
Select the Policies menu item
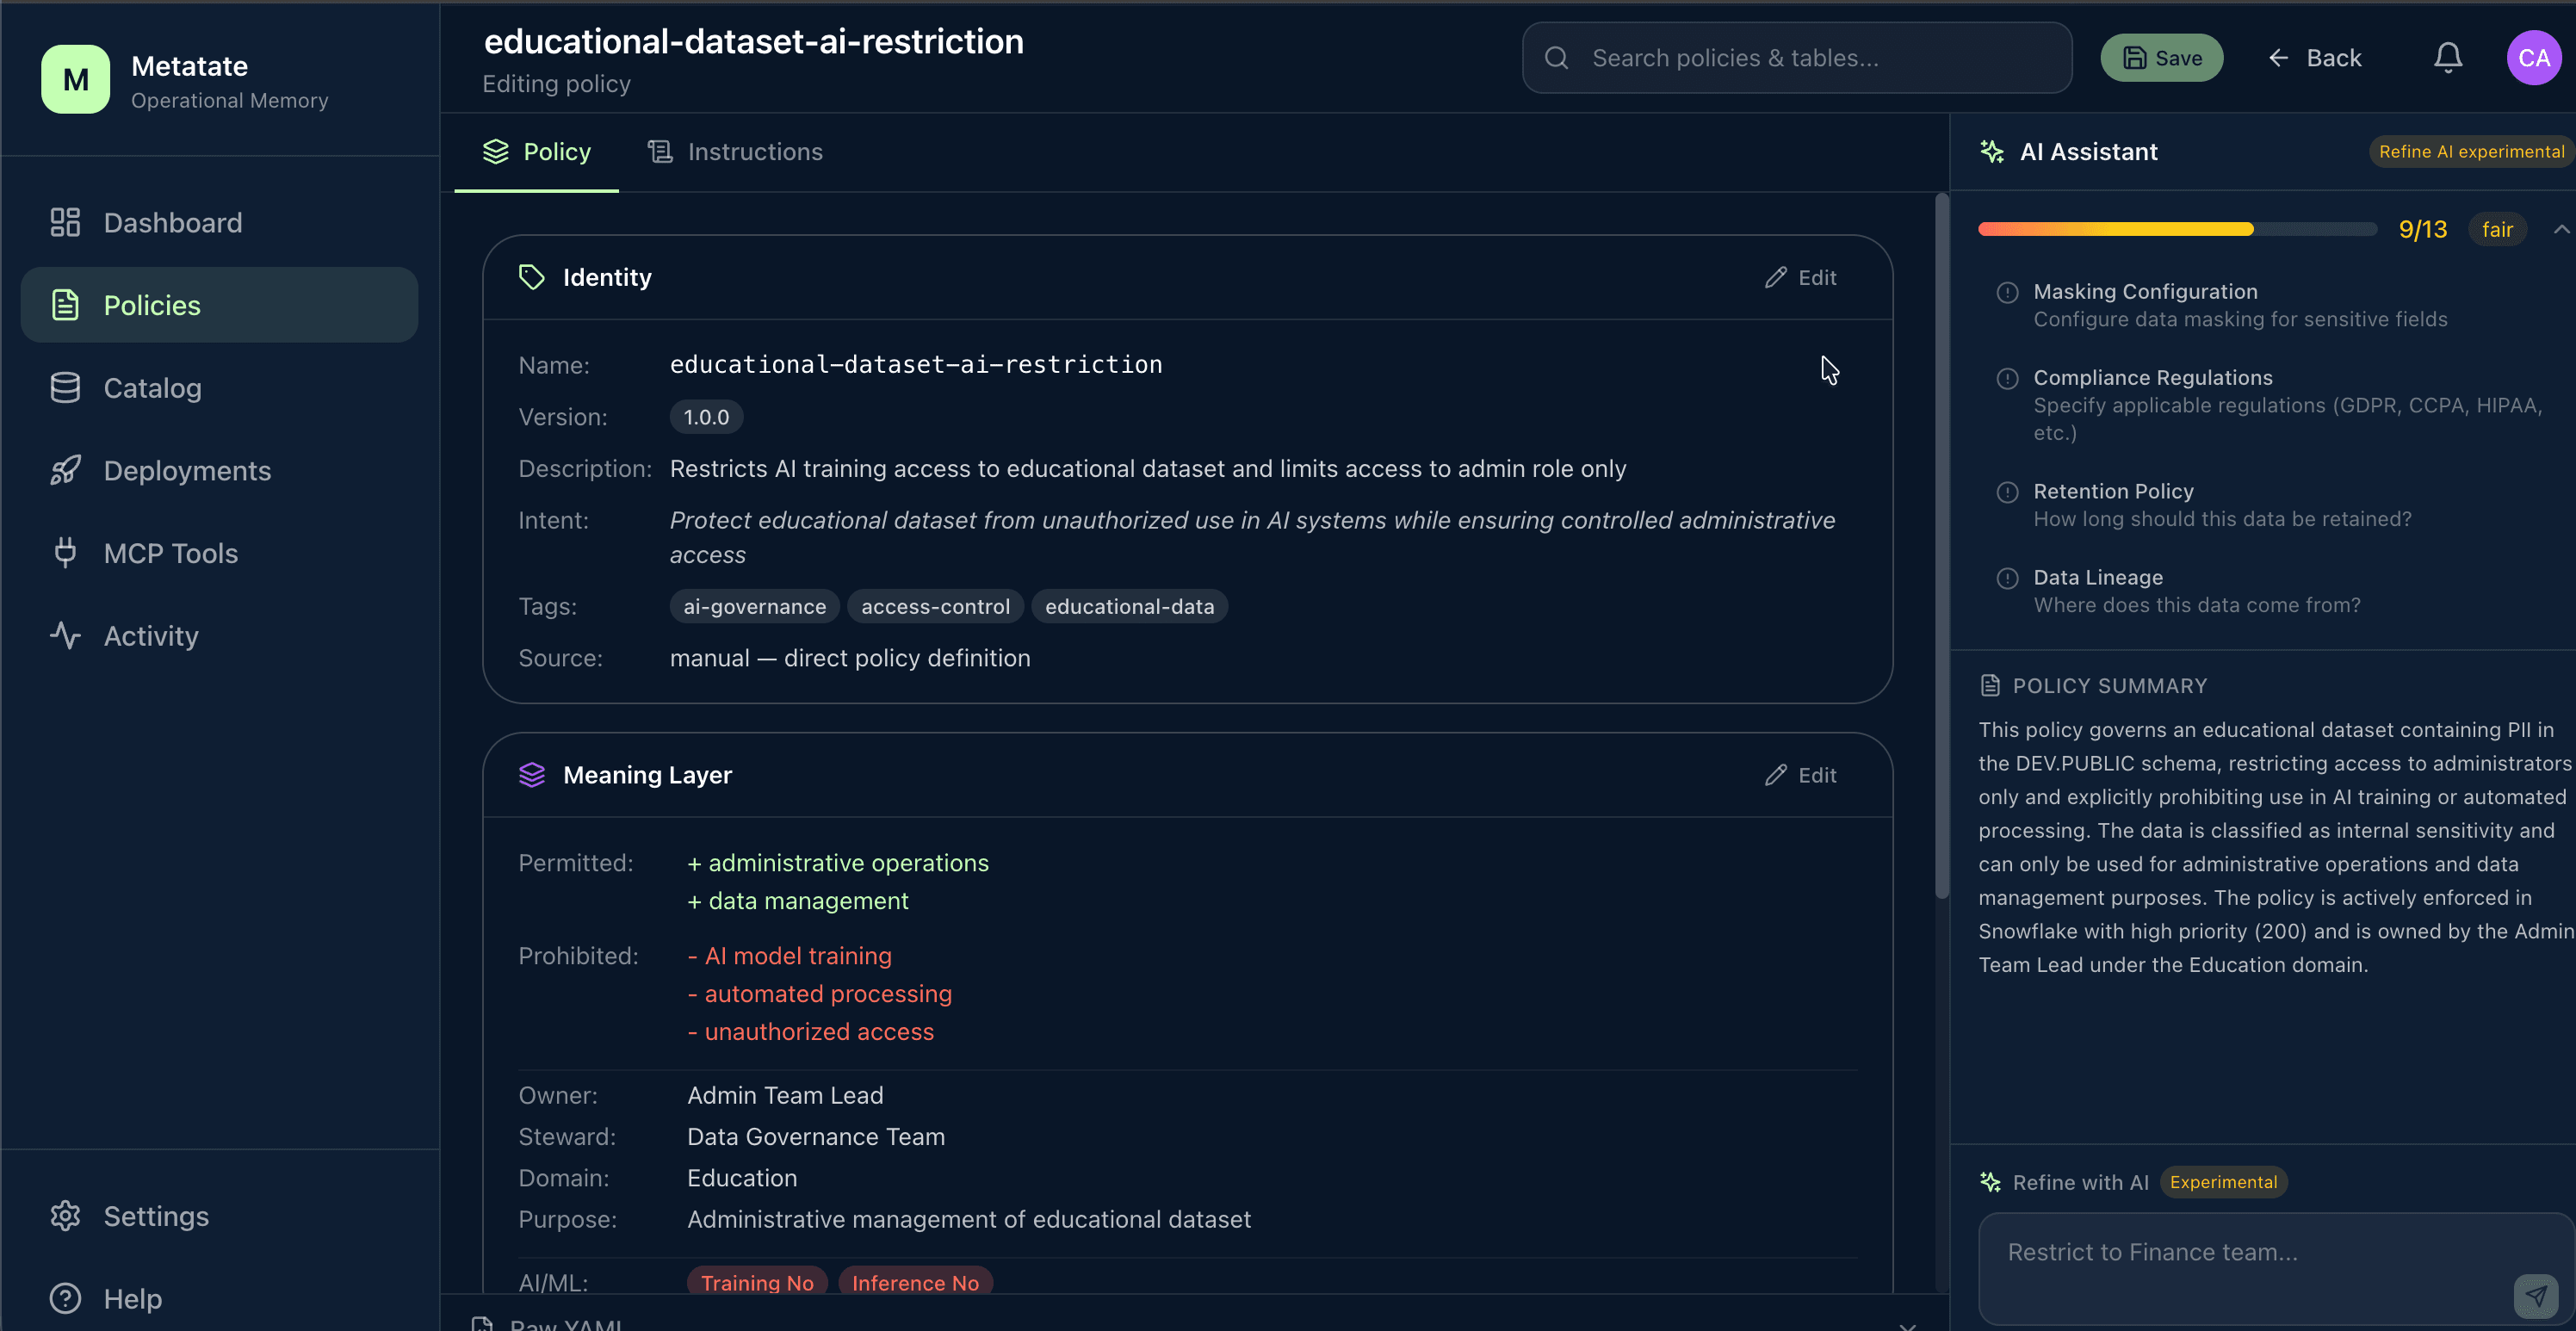click(x=151, y=305)
